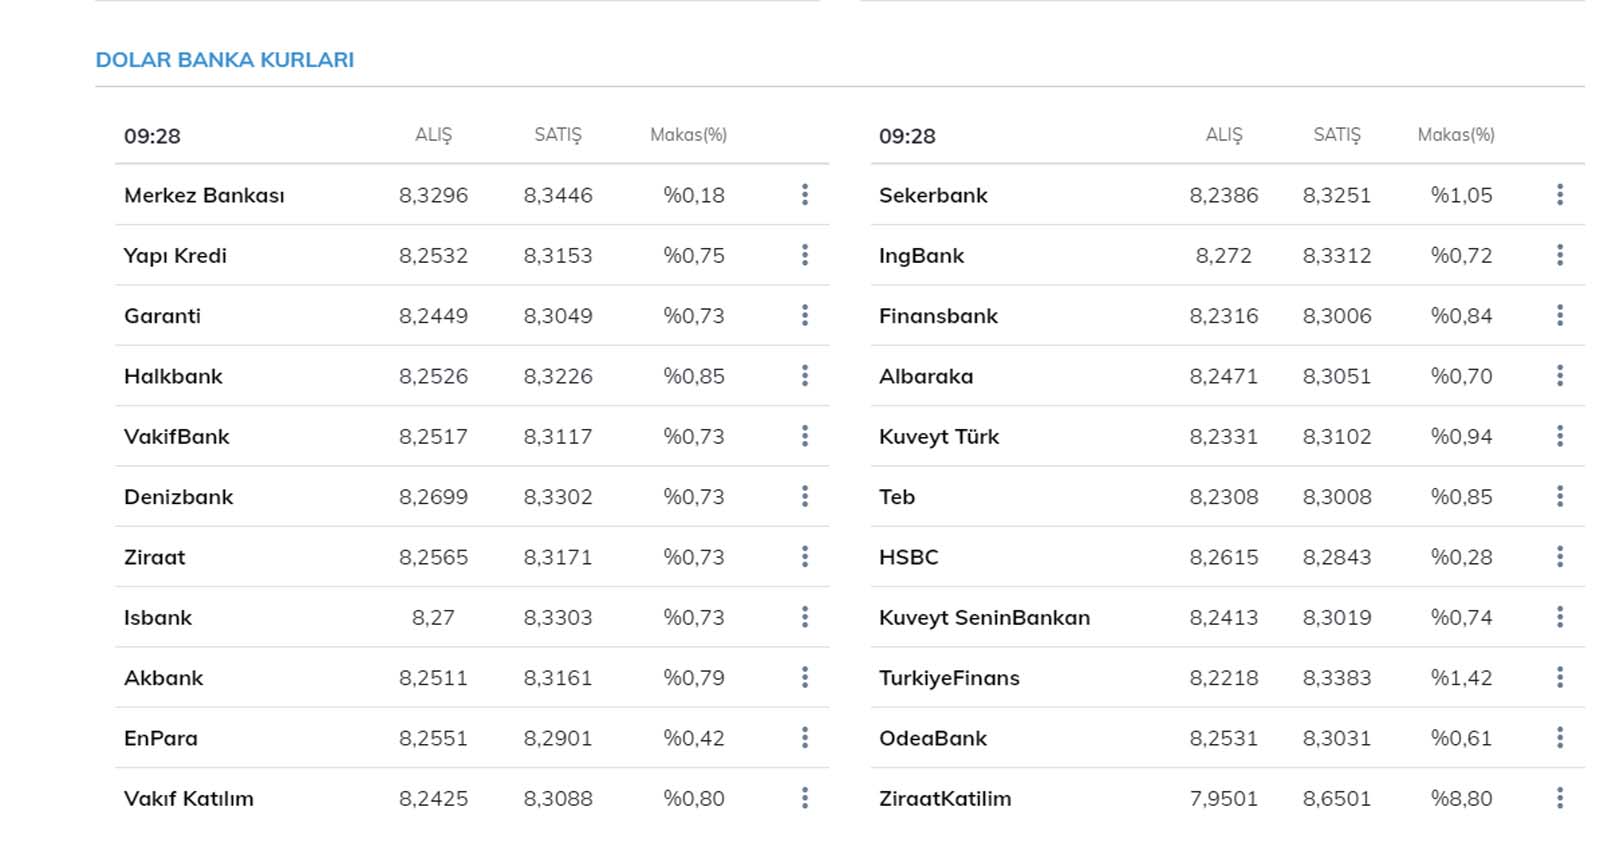Select the Ziraat bank row name
1600x846 pixels.
(155, 557)
